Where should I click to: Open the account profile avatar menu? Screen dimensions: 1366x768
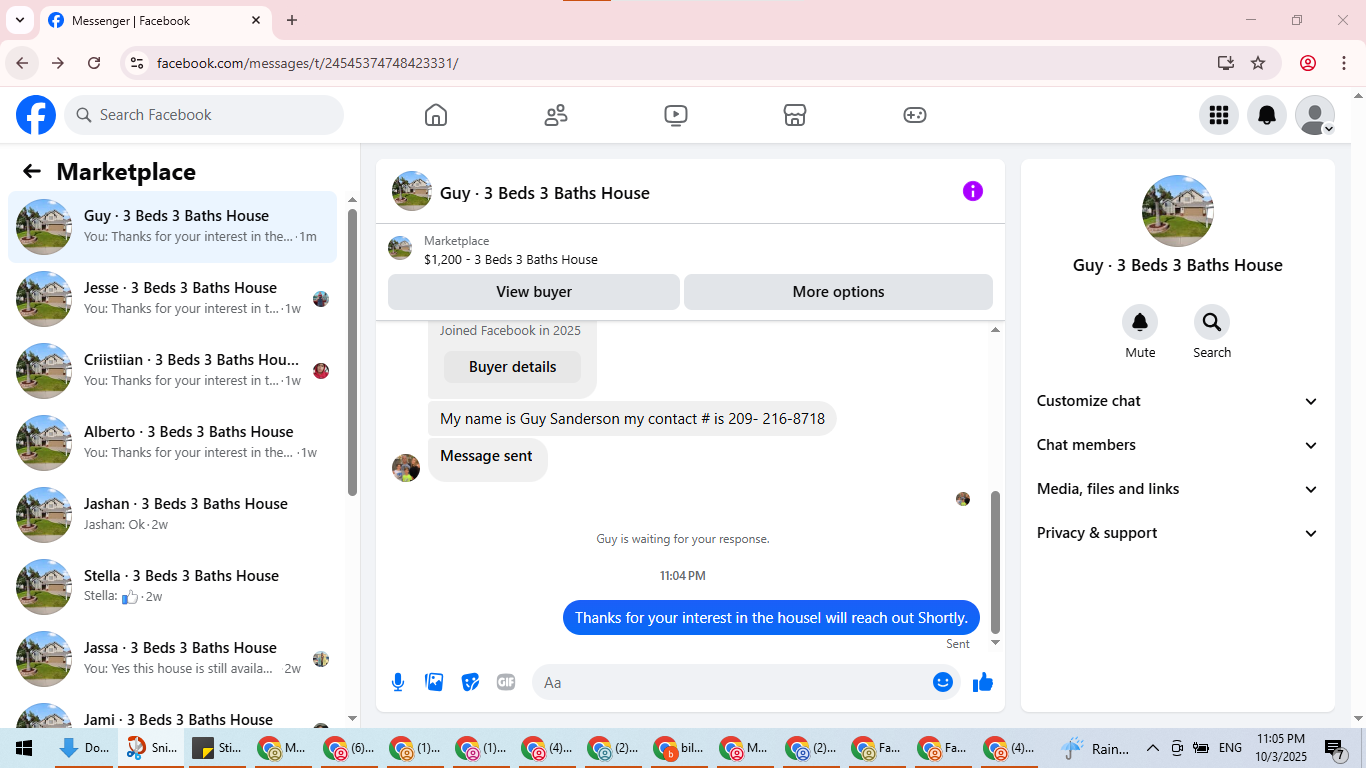tap(1315, 115)
